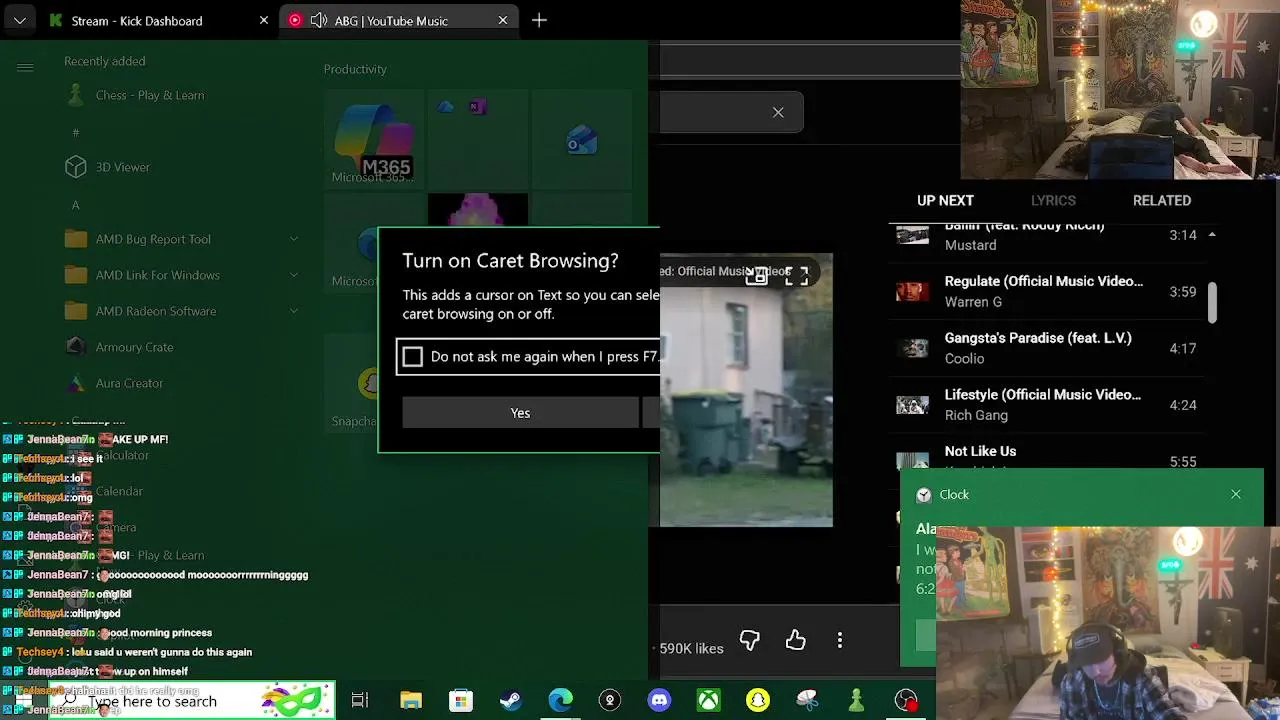
Task: Open the browser tab list dropdown arrow
Action: coord(19,20)
